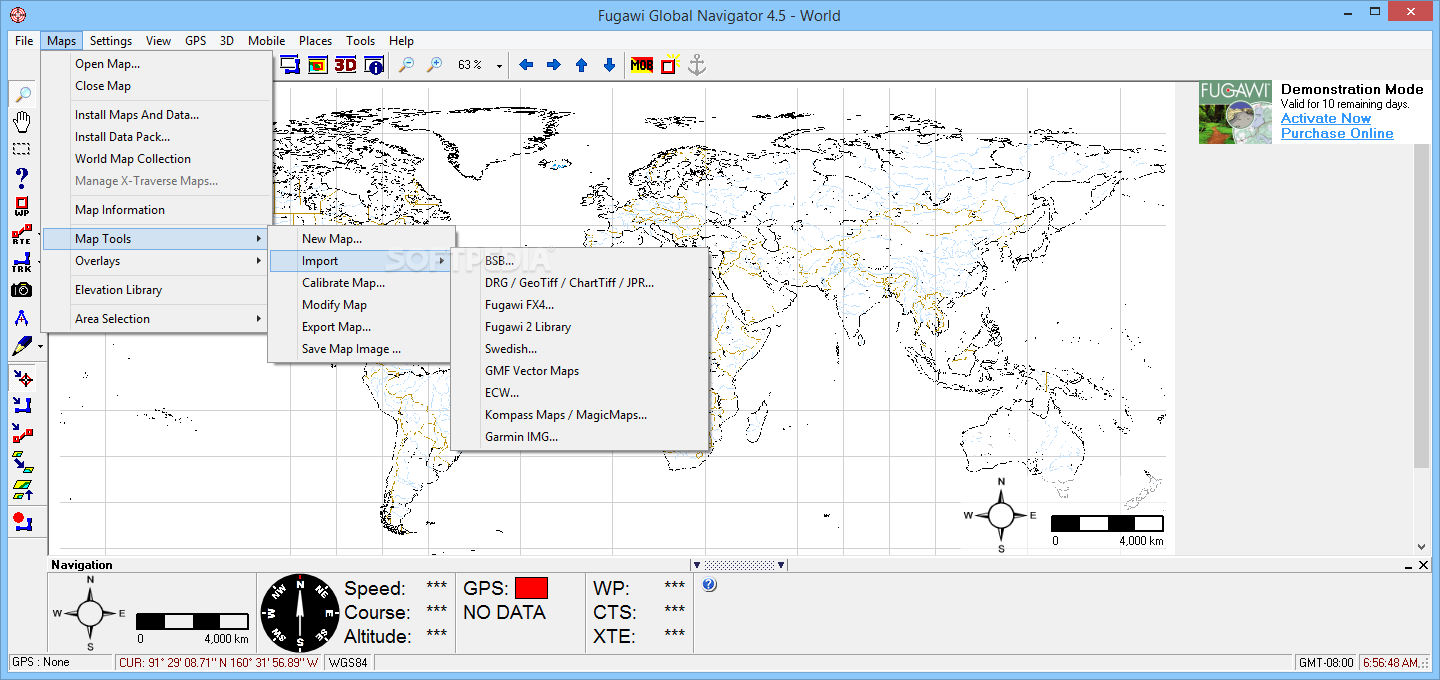Select the dashed rectangle selection tool
Screen dimensions: 1440x680
[x=22, y=149]
